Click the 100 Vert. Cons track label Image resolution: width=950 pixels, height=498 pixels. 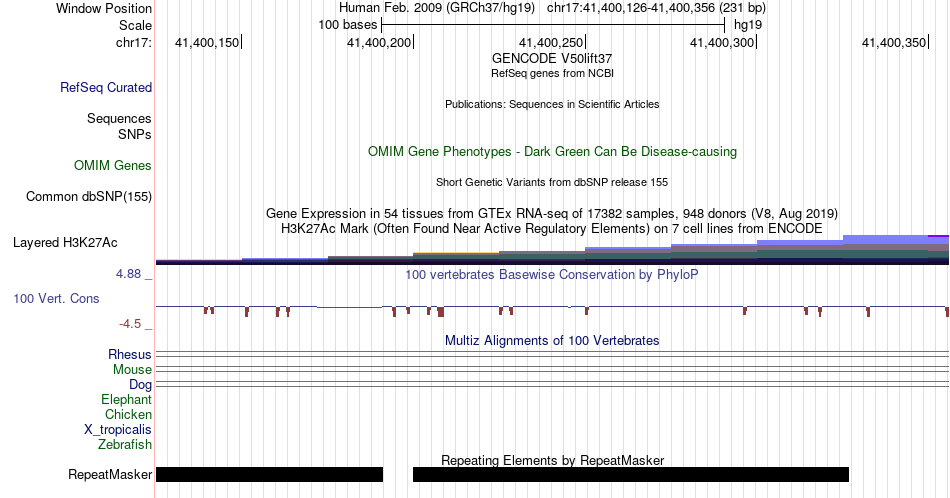(x=56, y=298)
